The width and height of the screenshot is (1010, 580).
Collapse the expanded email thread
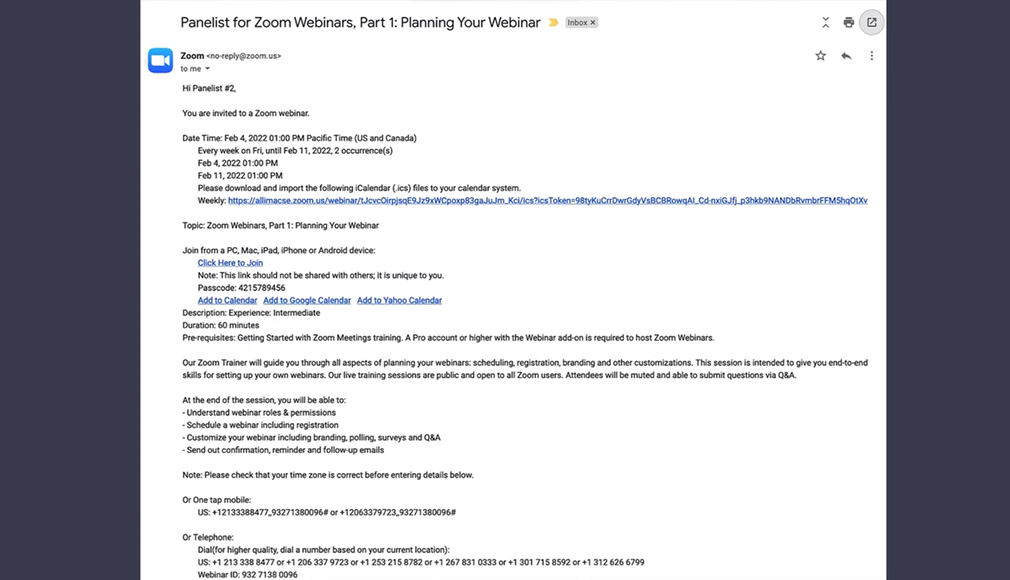tap(825, 21)
